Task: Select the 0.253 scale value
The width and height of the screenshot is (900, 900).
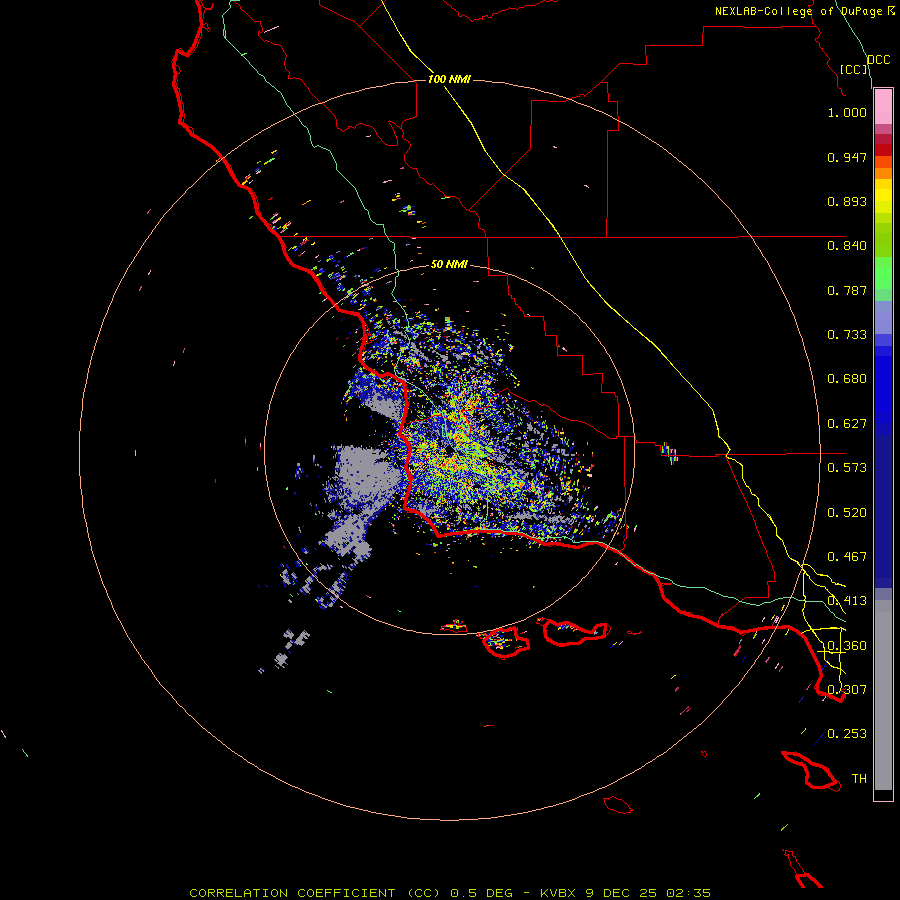Action: [847, 734]
